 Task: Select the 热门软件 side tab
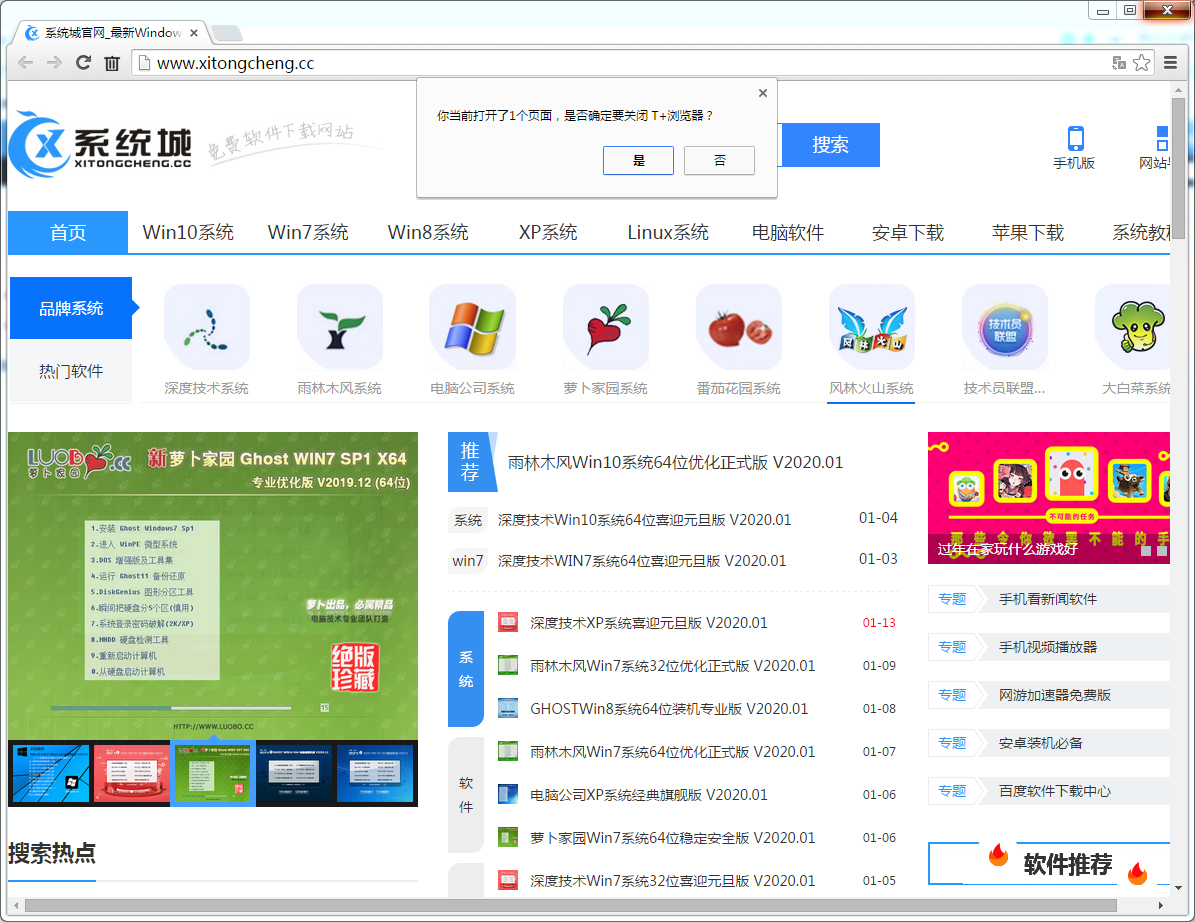(71, 371)
